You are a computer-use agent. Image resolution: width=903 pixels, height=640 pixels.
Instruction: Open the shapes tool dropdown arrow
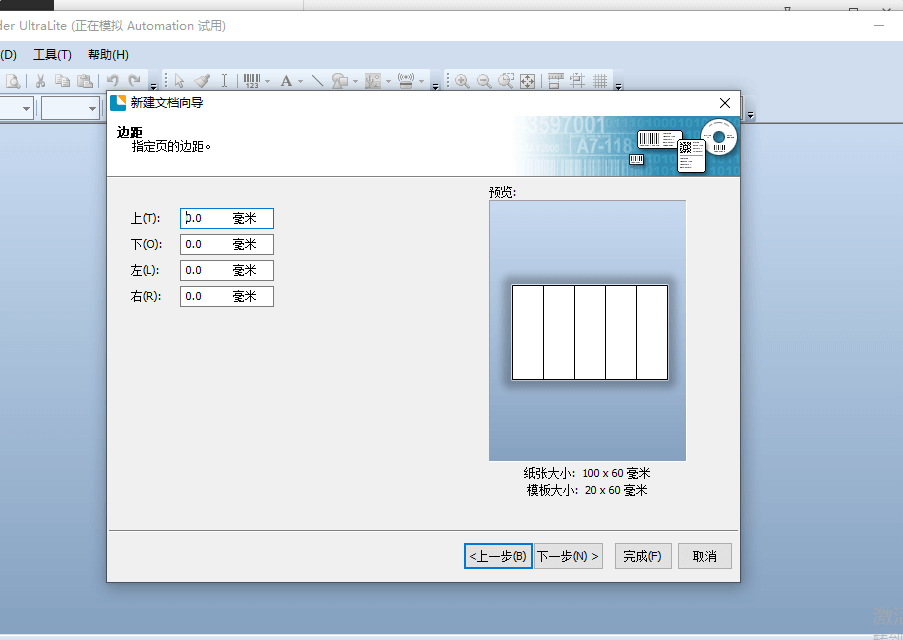tap(355, 81)
